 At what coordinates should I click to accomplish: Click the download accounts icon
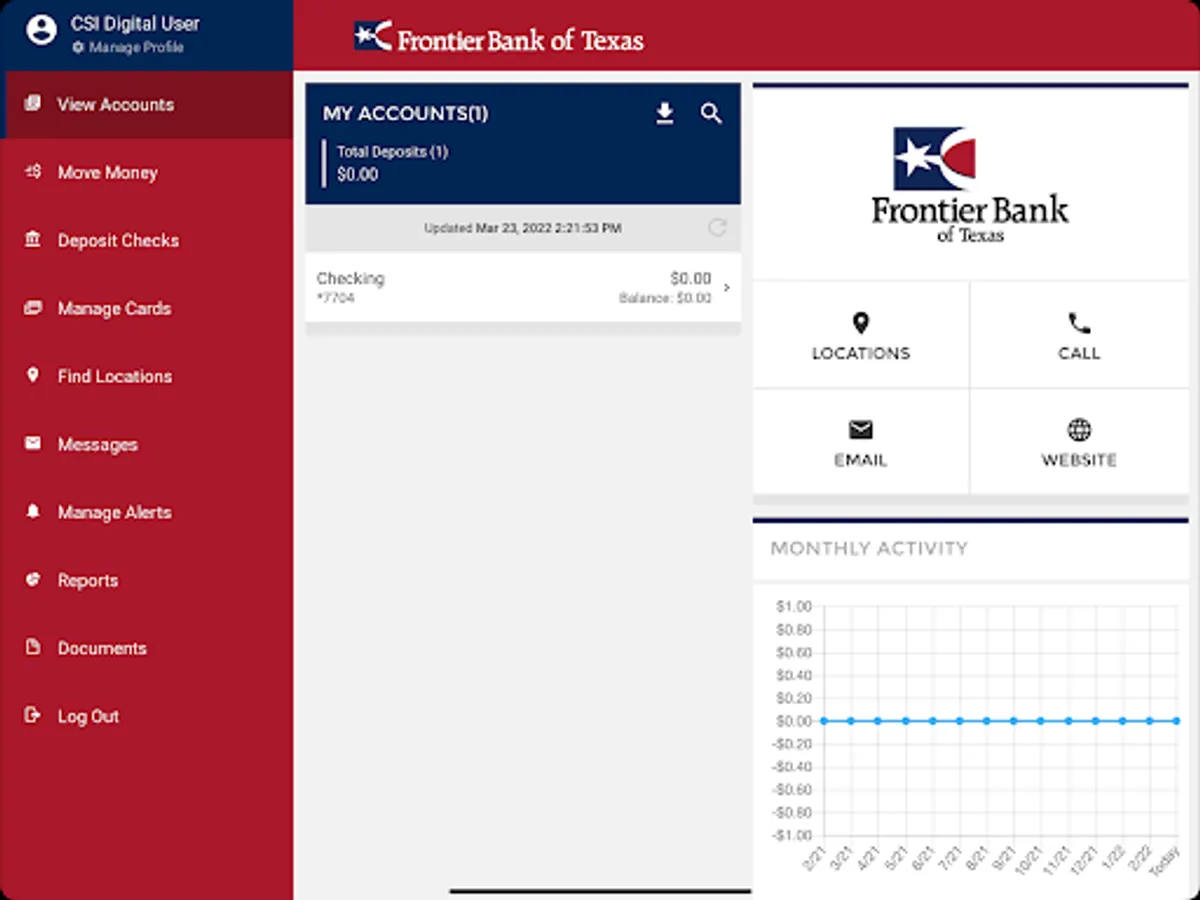[663, 113]
